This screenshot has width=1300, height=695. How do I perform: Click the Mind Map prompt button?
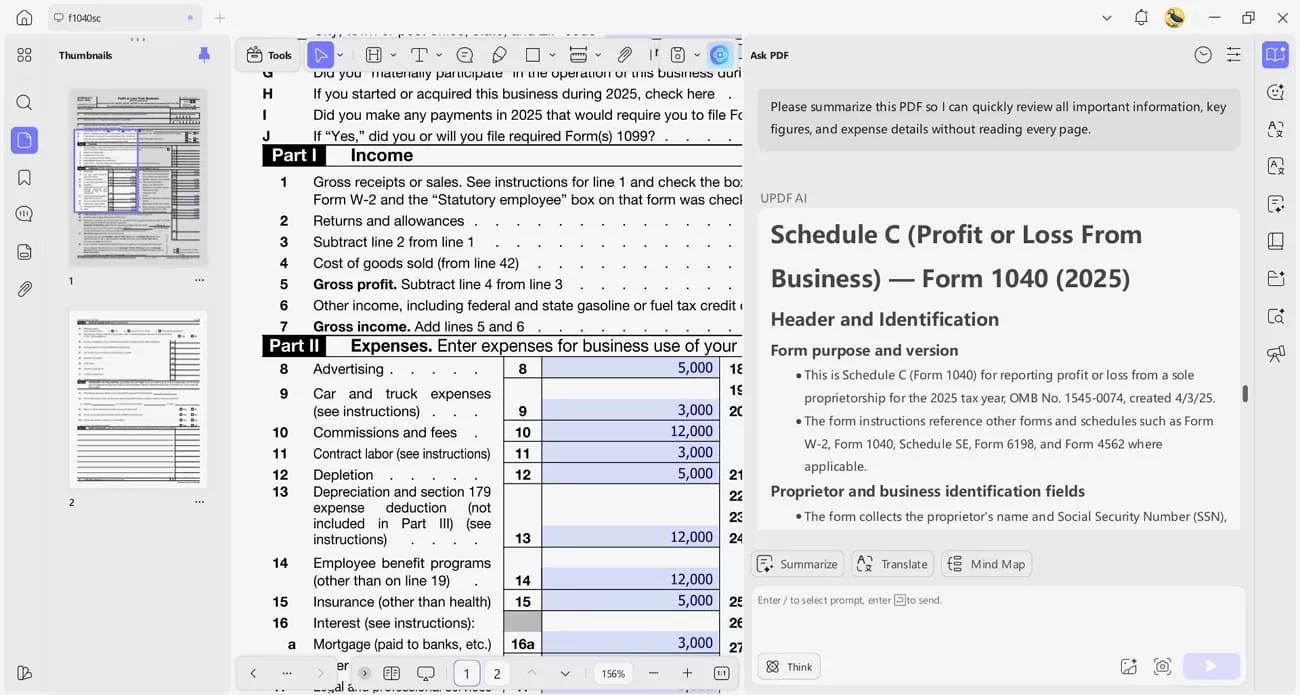tap(987, 564)
